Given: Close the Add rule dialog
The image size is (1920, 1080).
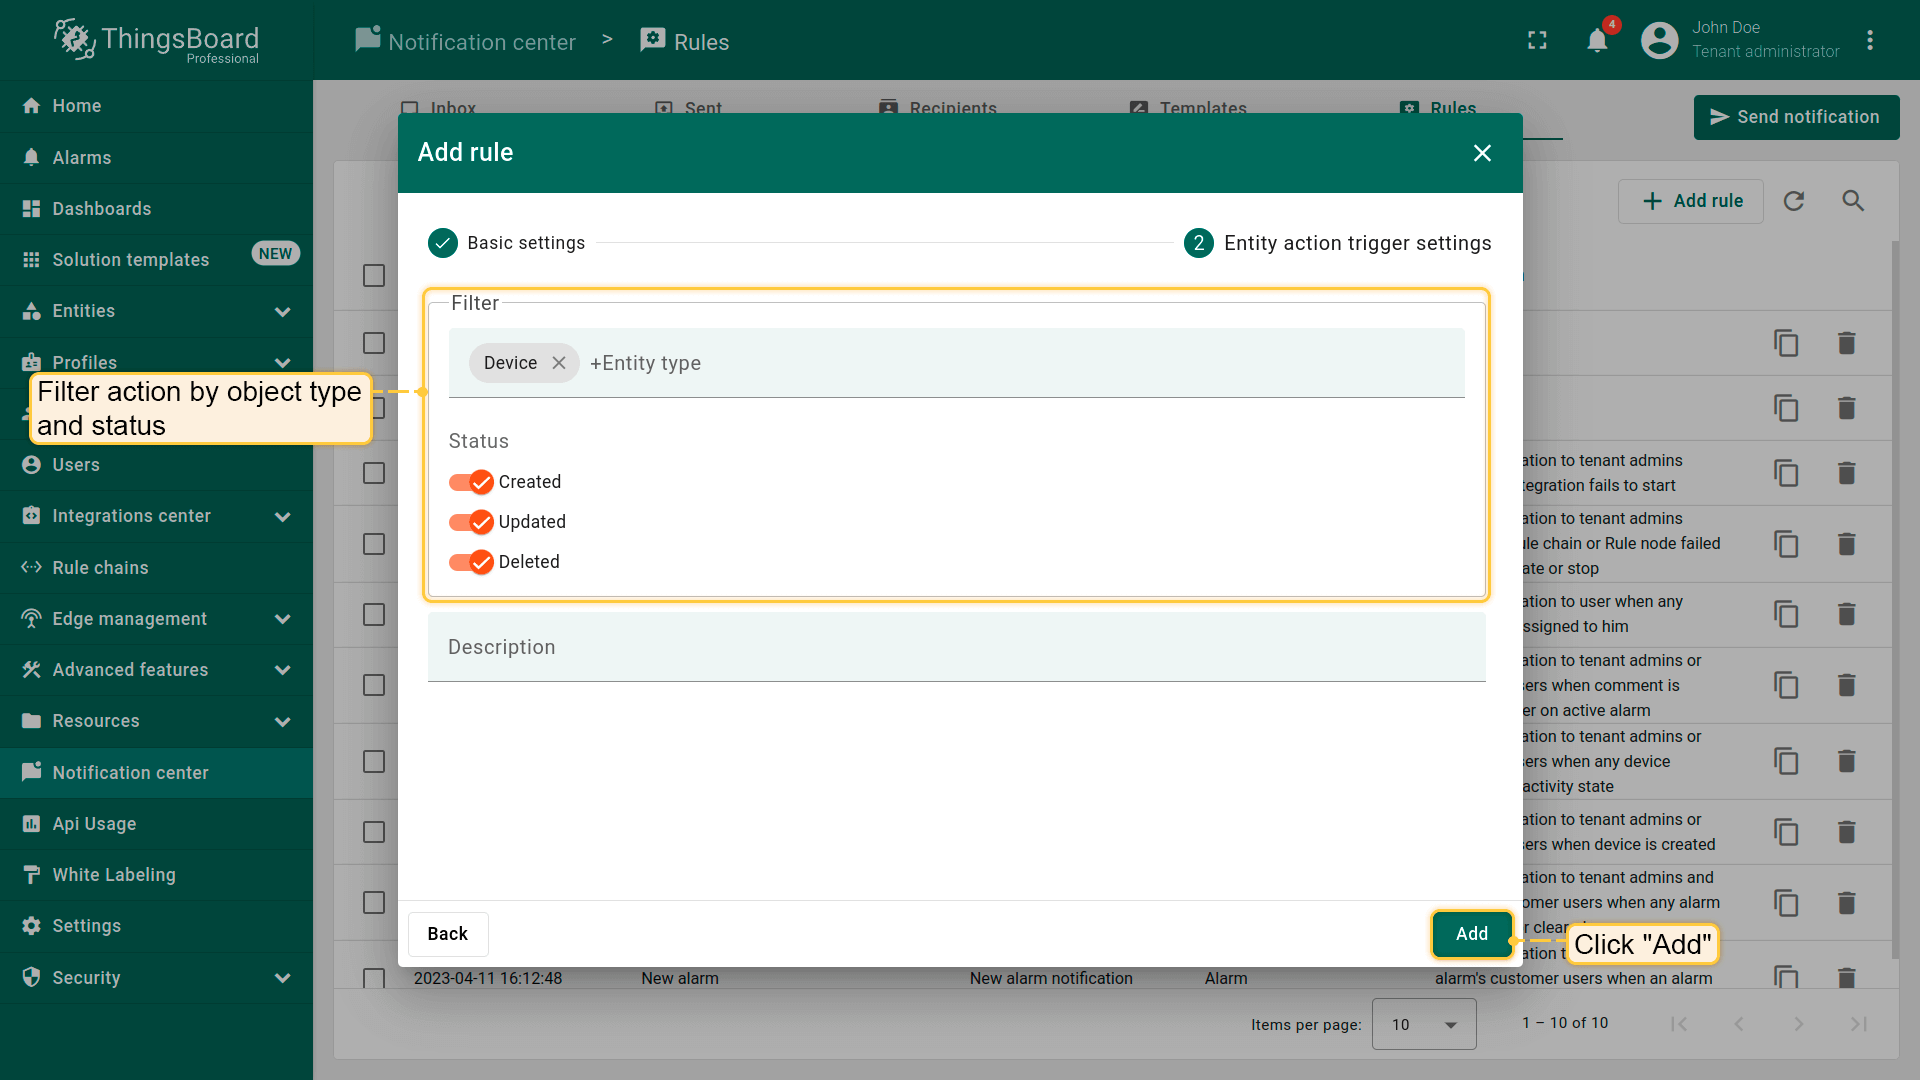Looking at the screenshot, I should 1482,153.
